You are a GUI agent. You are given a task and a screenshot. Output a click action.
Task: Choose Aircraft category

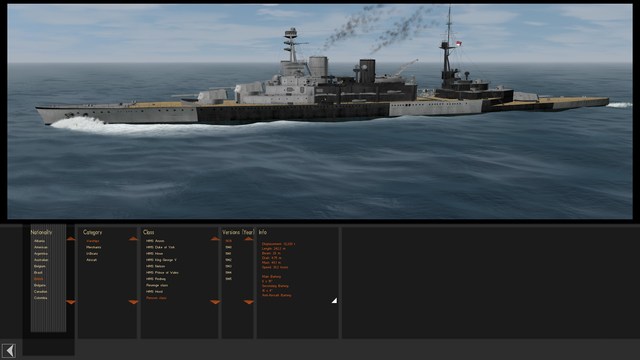tap(91, 260)
